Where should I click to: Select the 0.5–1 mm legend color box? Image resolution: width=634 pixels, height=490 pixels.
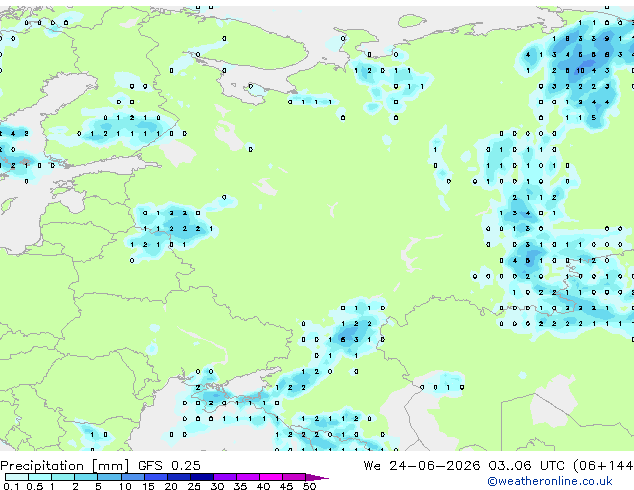[40, 477]
